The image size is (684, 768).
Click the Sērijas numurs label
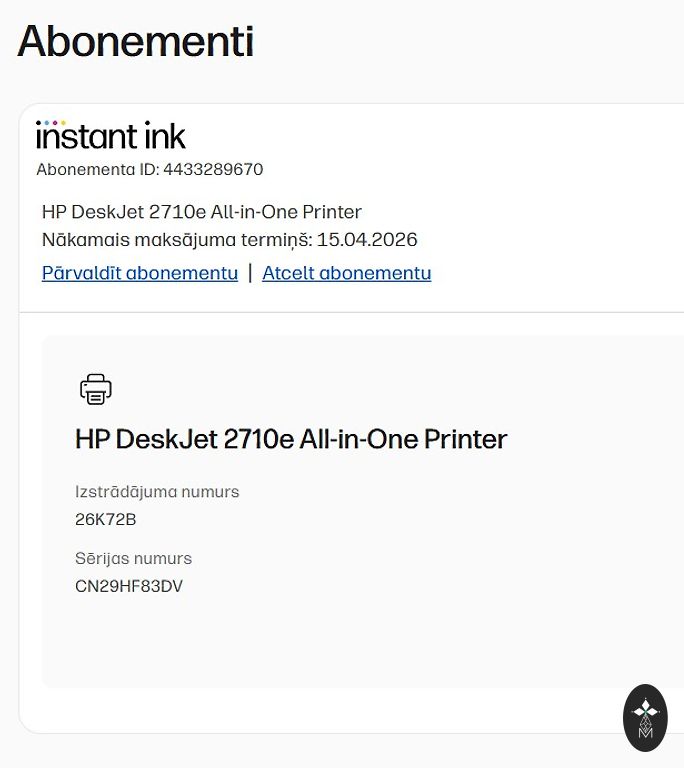coord(133,559)
